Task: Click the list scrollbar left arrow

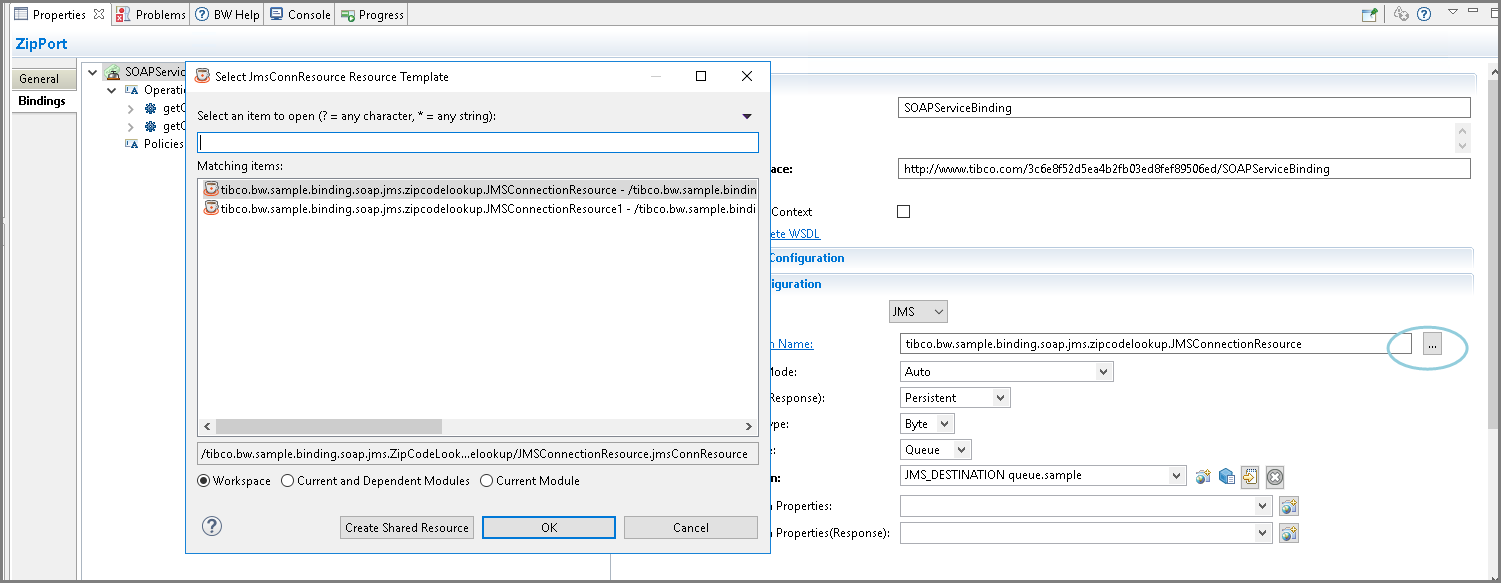Action: 206,426
